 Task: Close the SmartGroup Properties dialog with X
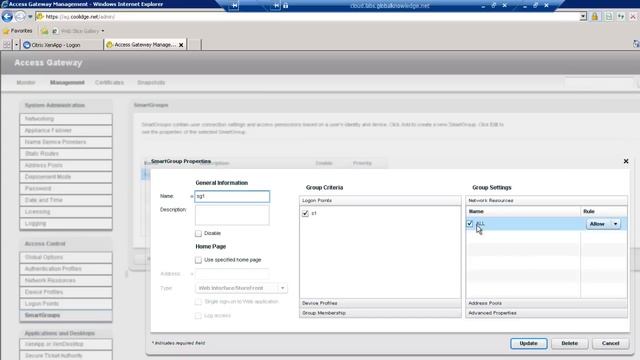coord(626,161)
